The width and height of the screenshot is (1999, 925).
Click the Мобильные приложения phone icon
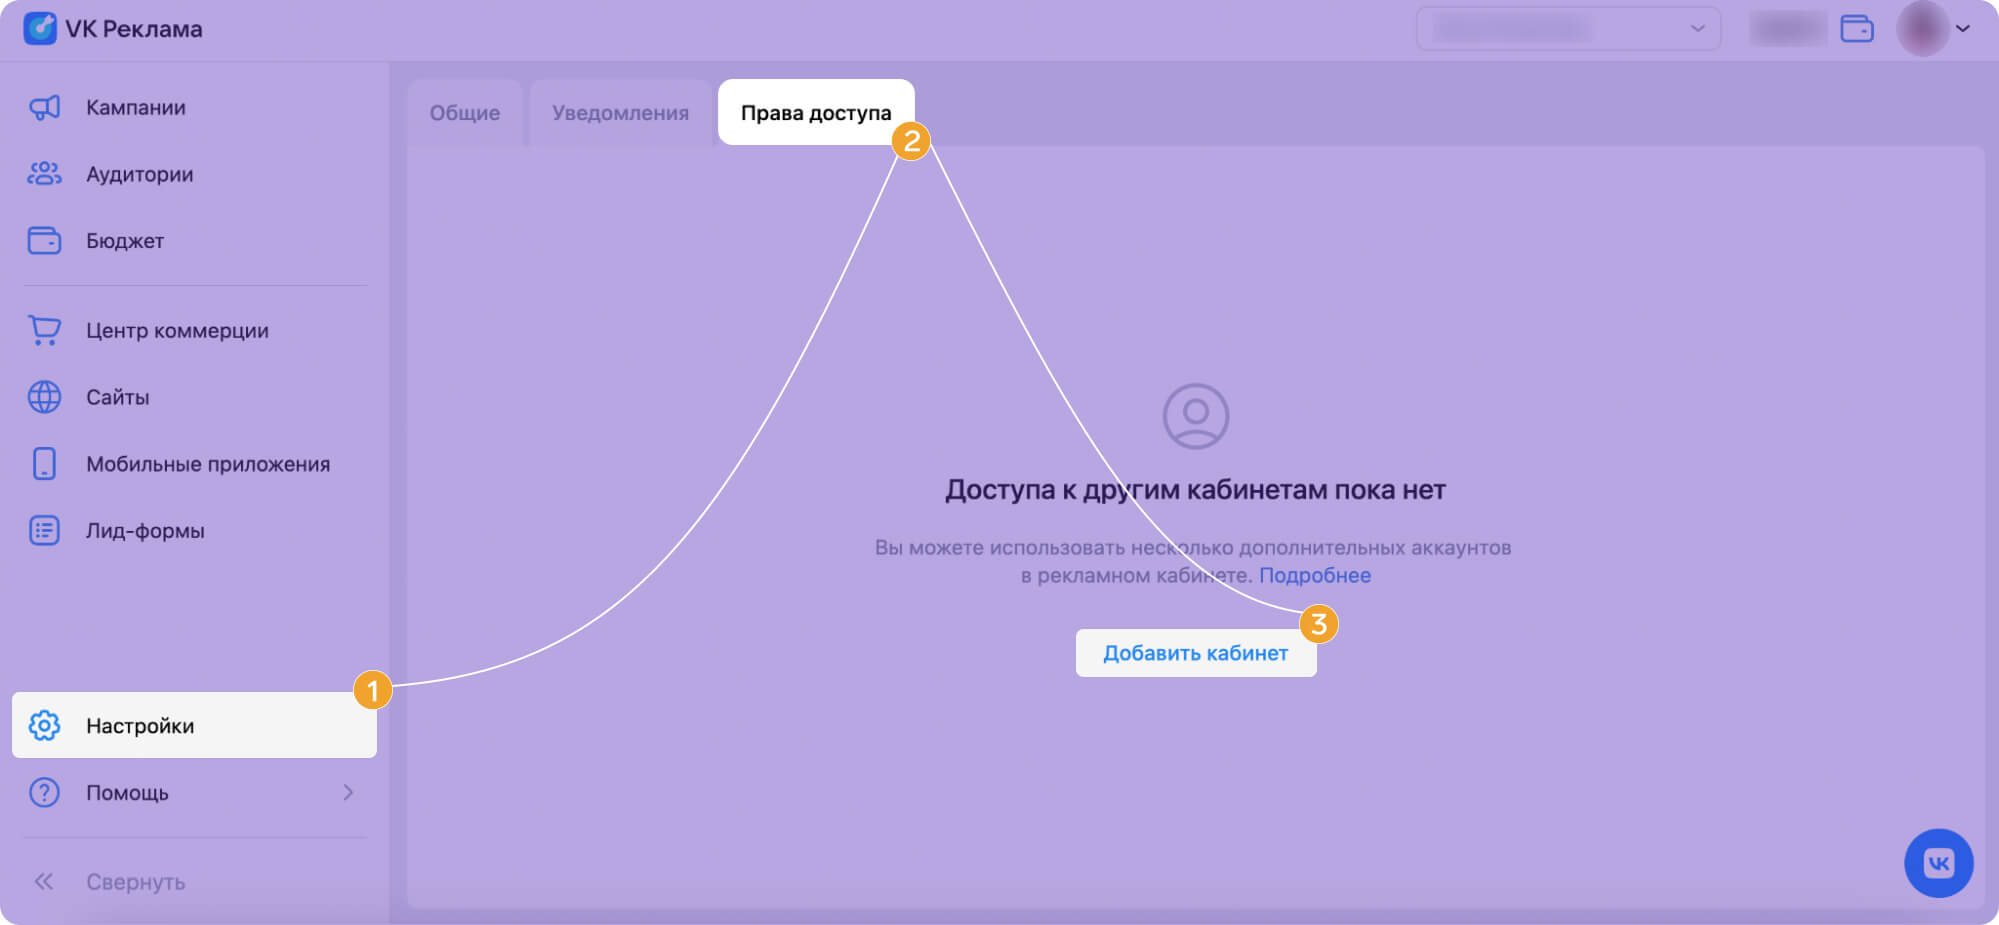click(x=44, y=464)
